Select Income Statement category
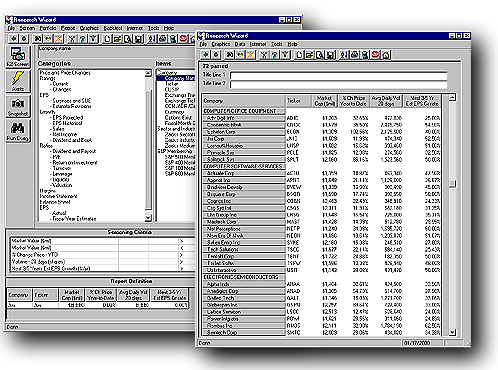 click(x=58, y=196)
